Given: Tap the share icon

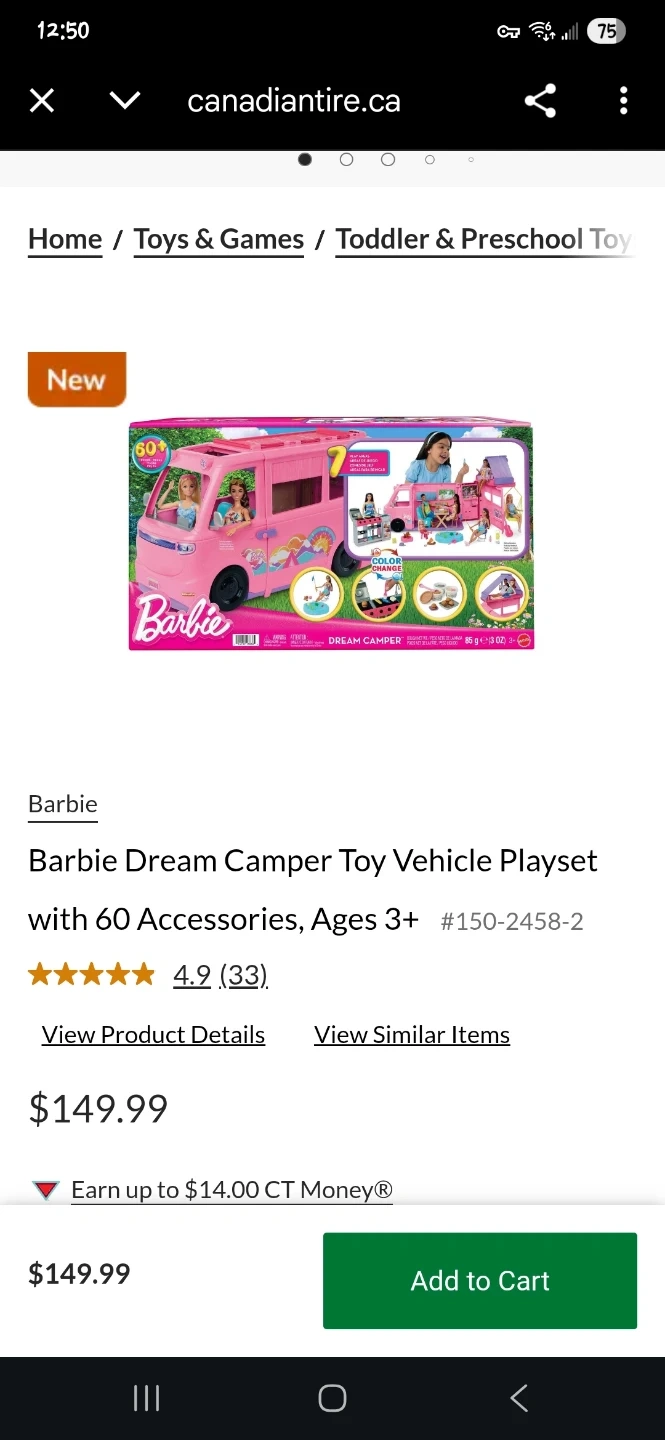Looking at the screenshot, I should 540,101.
